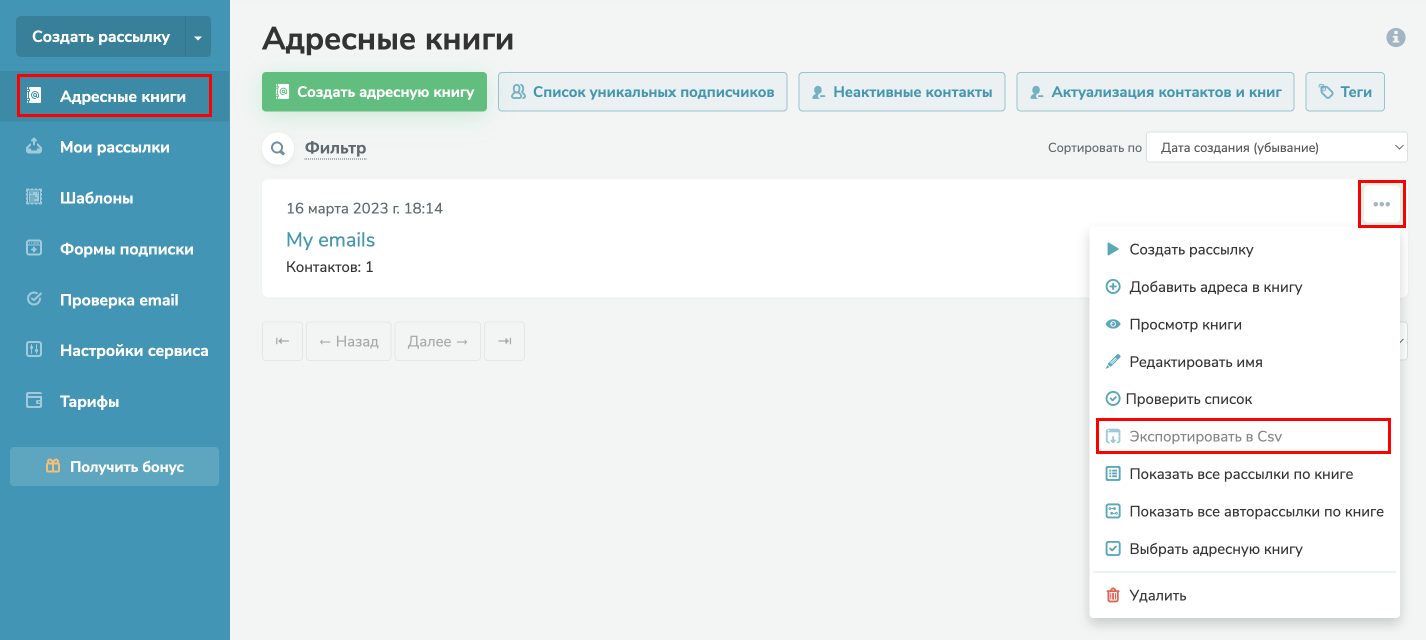Image resolution: width=1426 pixels, height=640 pixels.
Task: Open the Тарифы section icon
Action: pyautogui.click(x=34, y=400)
